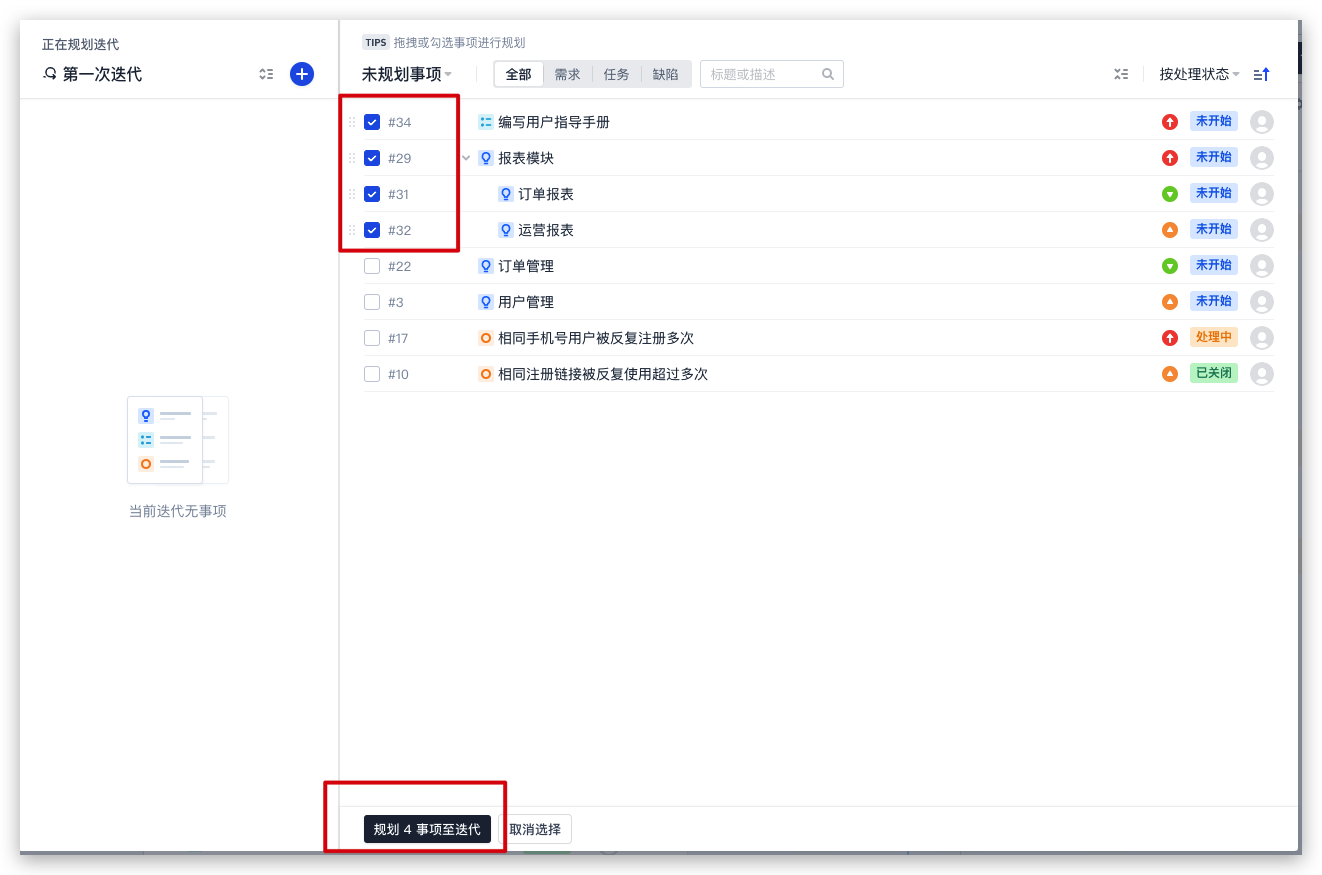
Task: Click the assignee avatar on row #34
Action: [1262, 122]
